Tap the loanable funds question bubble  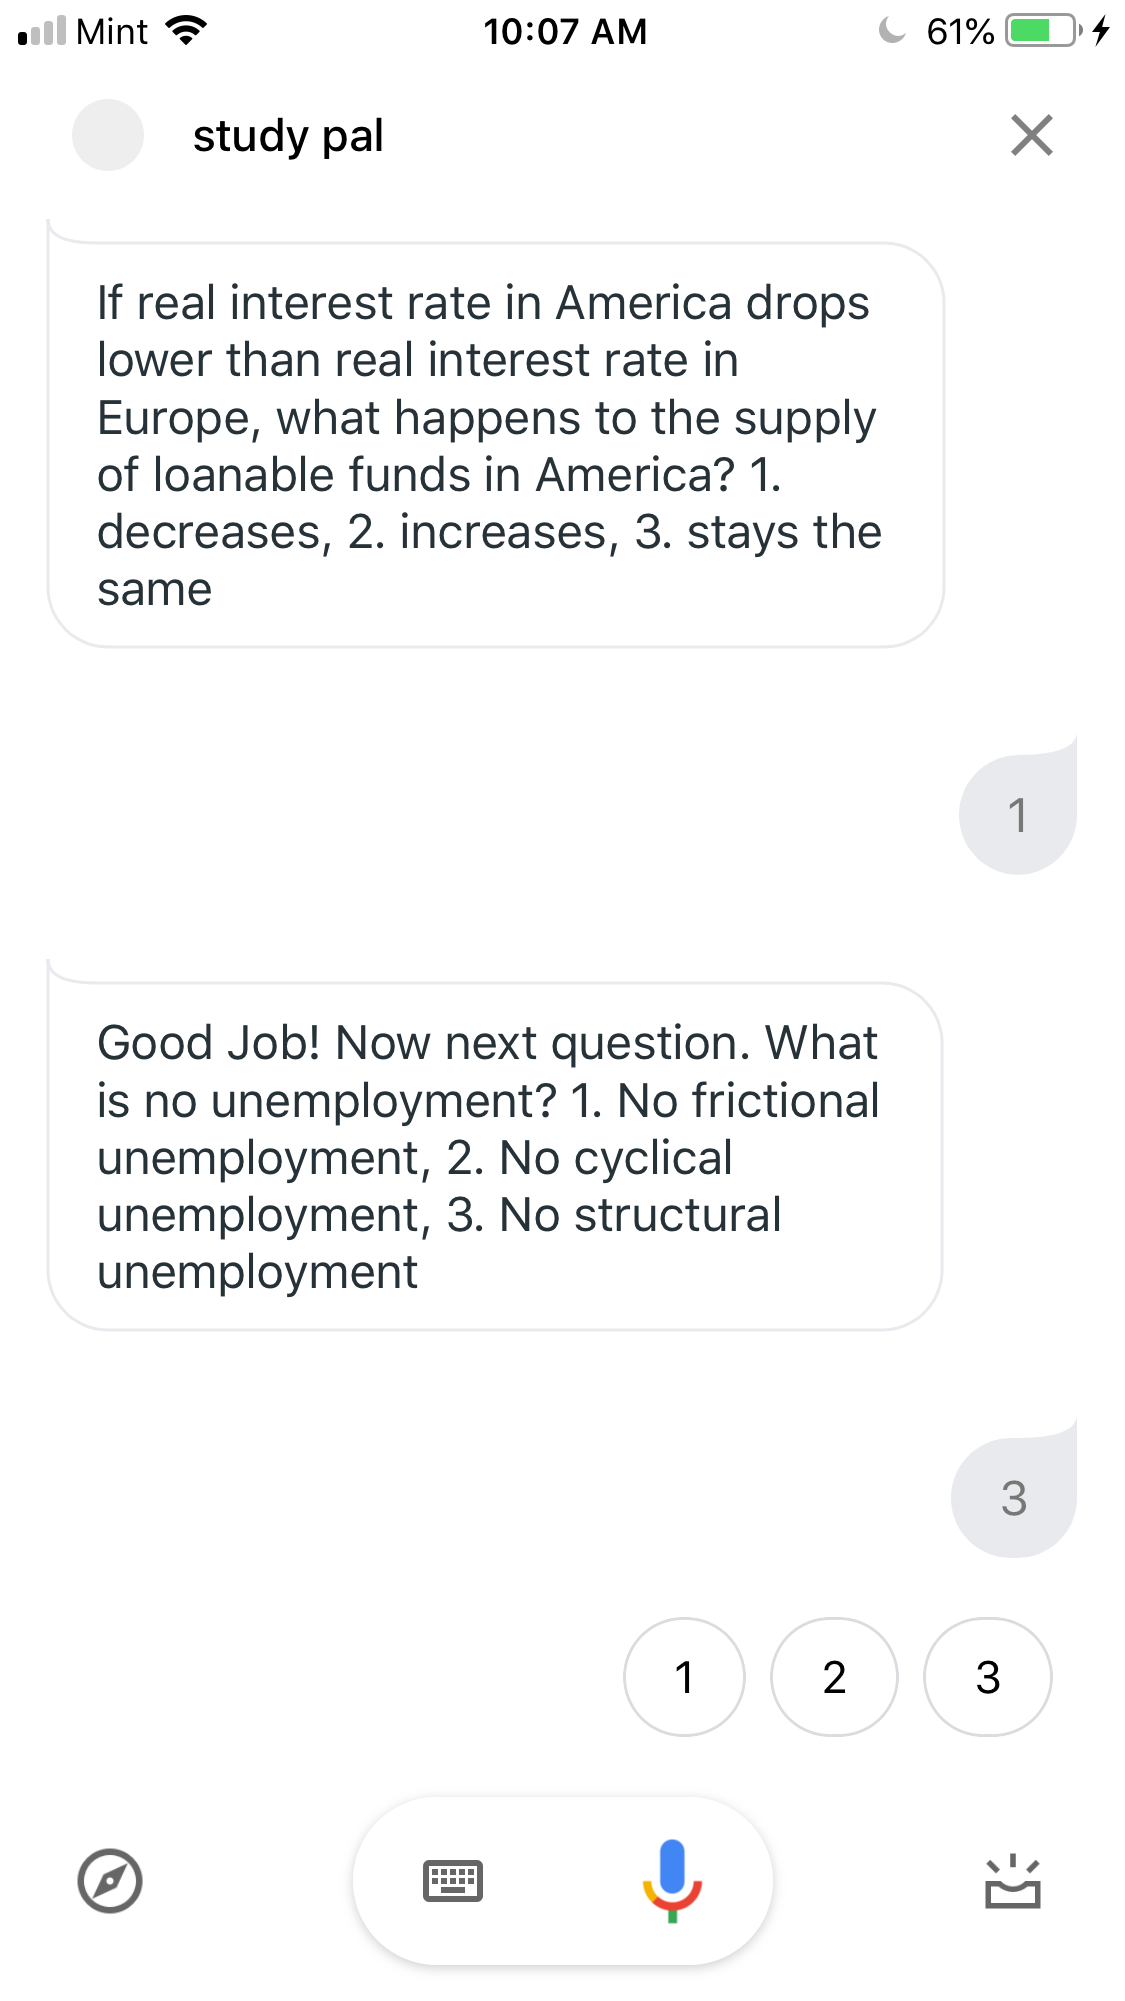495,445
